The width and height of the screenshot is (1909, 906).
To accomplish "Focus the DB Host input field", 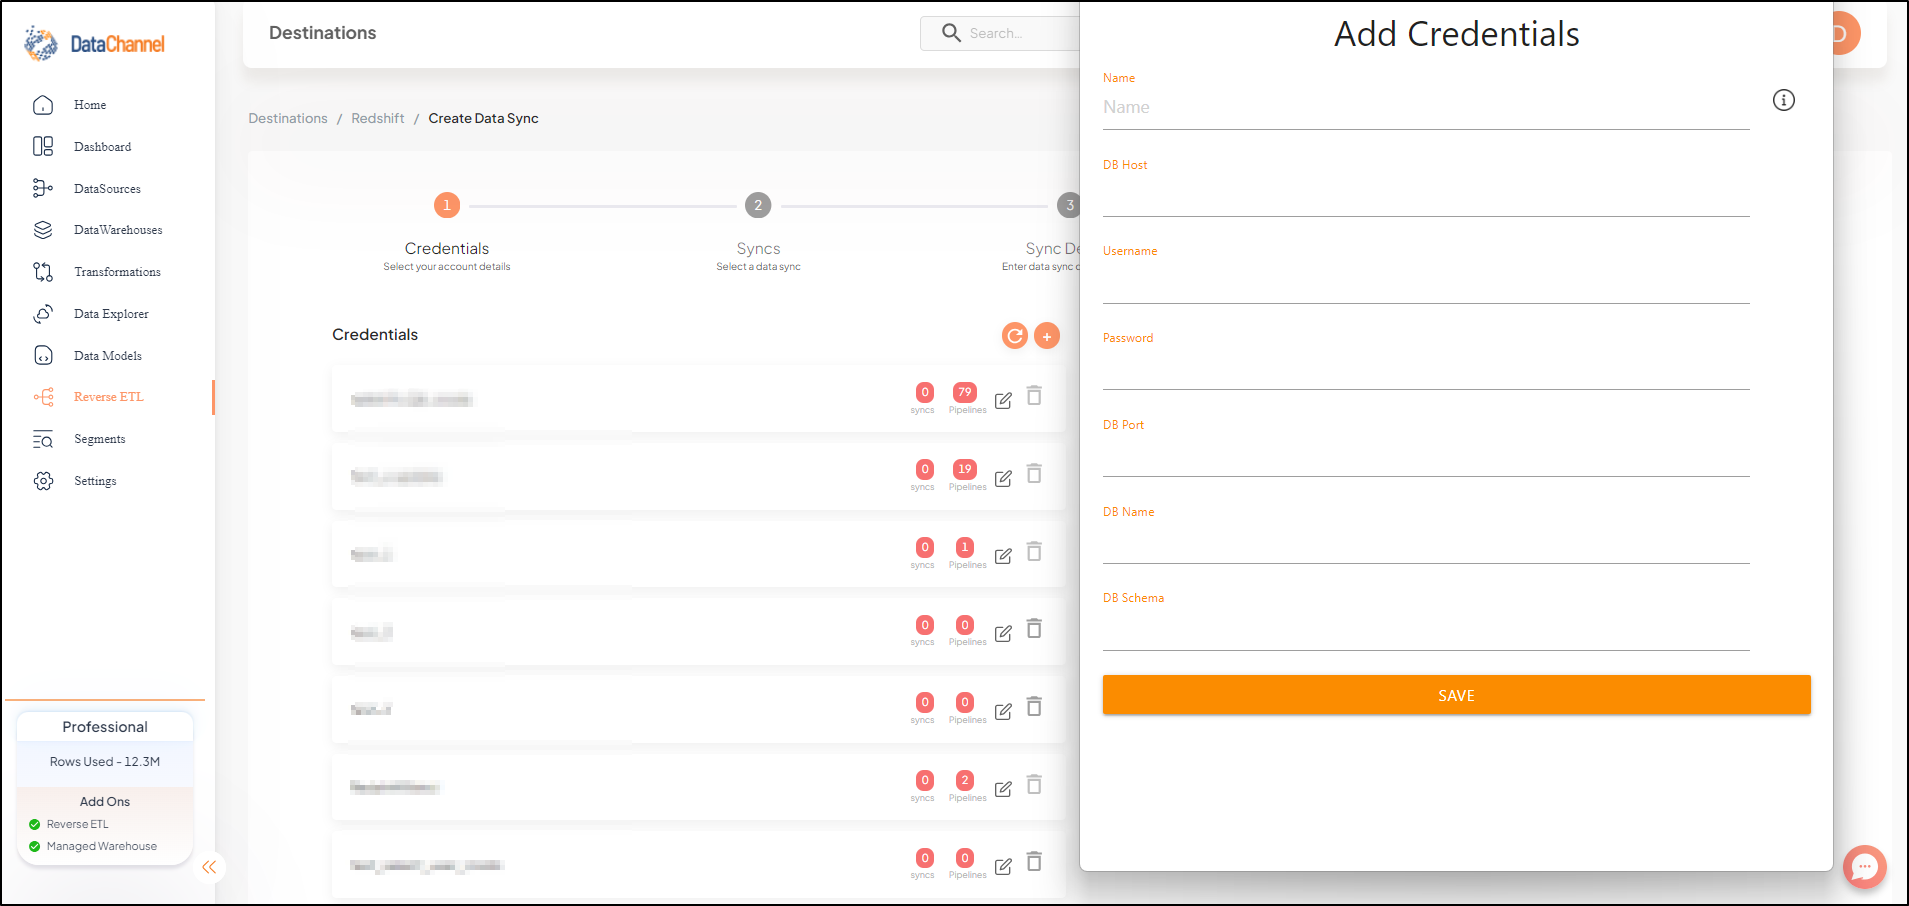I will (1425, 197).
